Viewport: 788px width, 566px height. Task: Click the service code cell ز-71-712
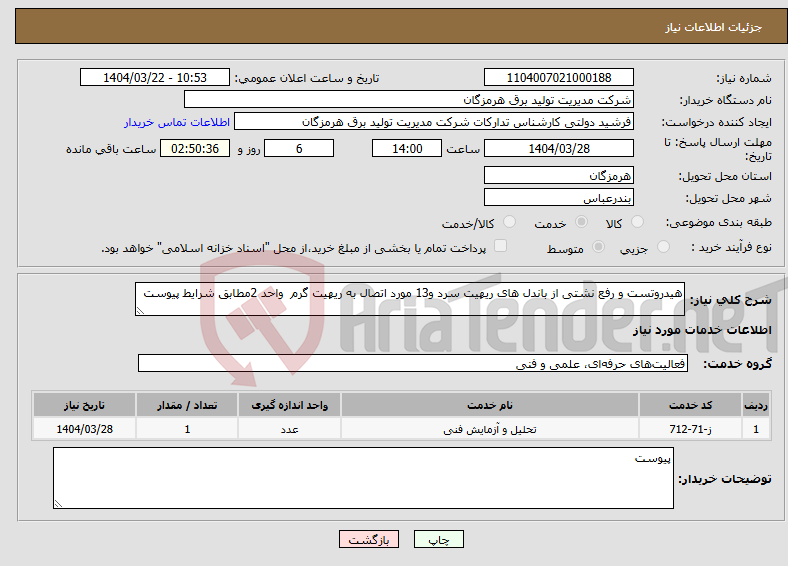pyautogui.click(x=691, y=429)
